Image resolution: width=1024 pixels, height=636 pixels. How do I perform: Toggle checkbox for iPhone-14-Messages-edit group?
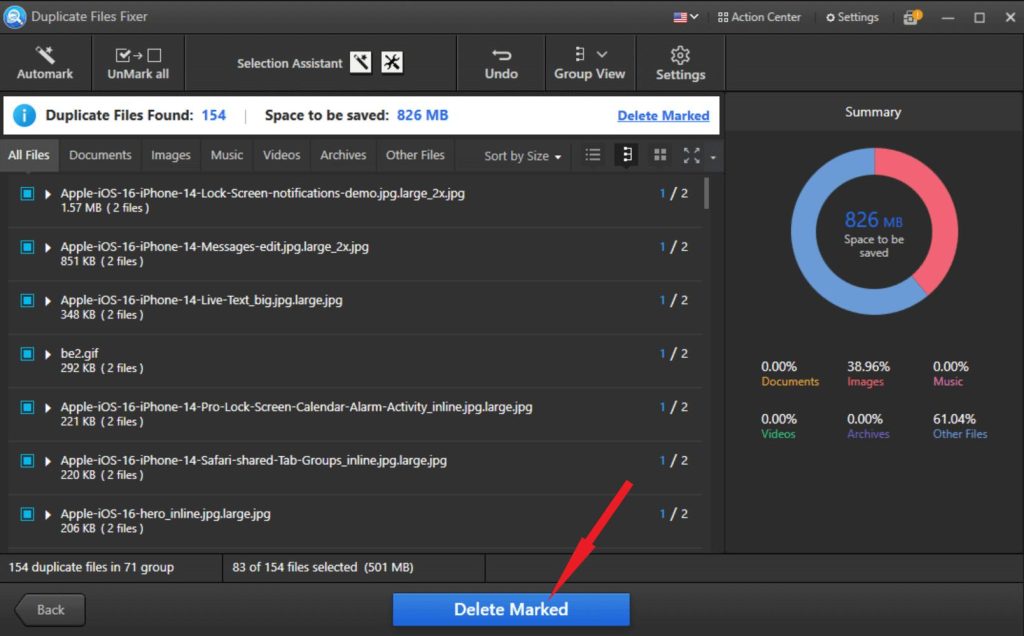pyautogui.click(x=28, y=247)
